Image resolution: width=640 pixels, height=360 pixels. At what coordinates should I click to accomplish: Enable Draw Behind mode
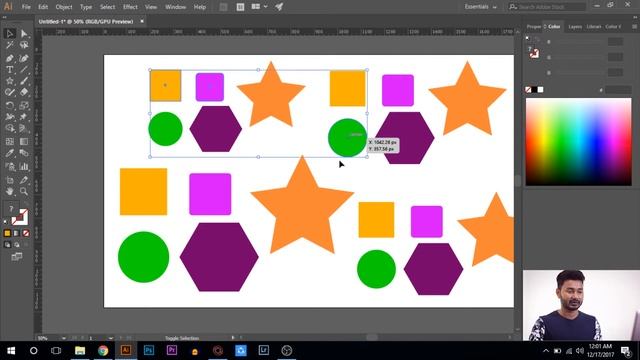tap(16, 245)
